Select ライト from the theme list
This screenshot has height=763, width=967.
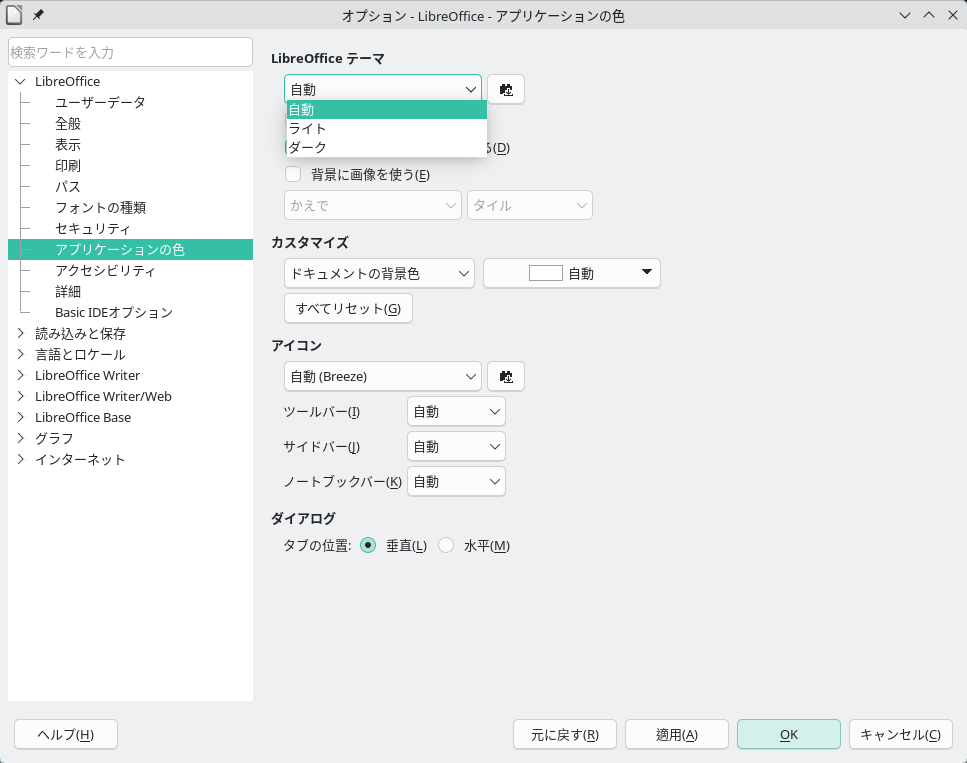click(308, 129)
